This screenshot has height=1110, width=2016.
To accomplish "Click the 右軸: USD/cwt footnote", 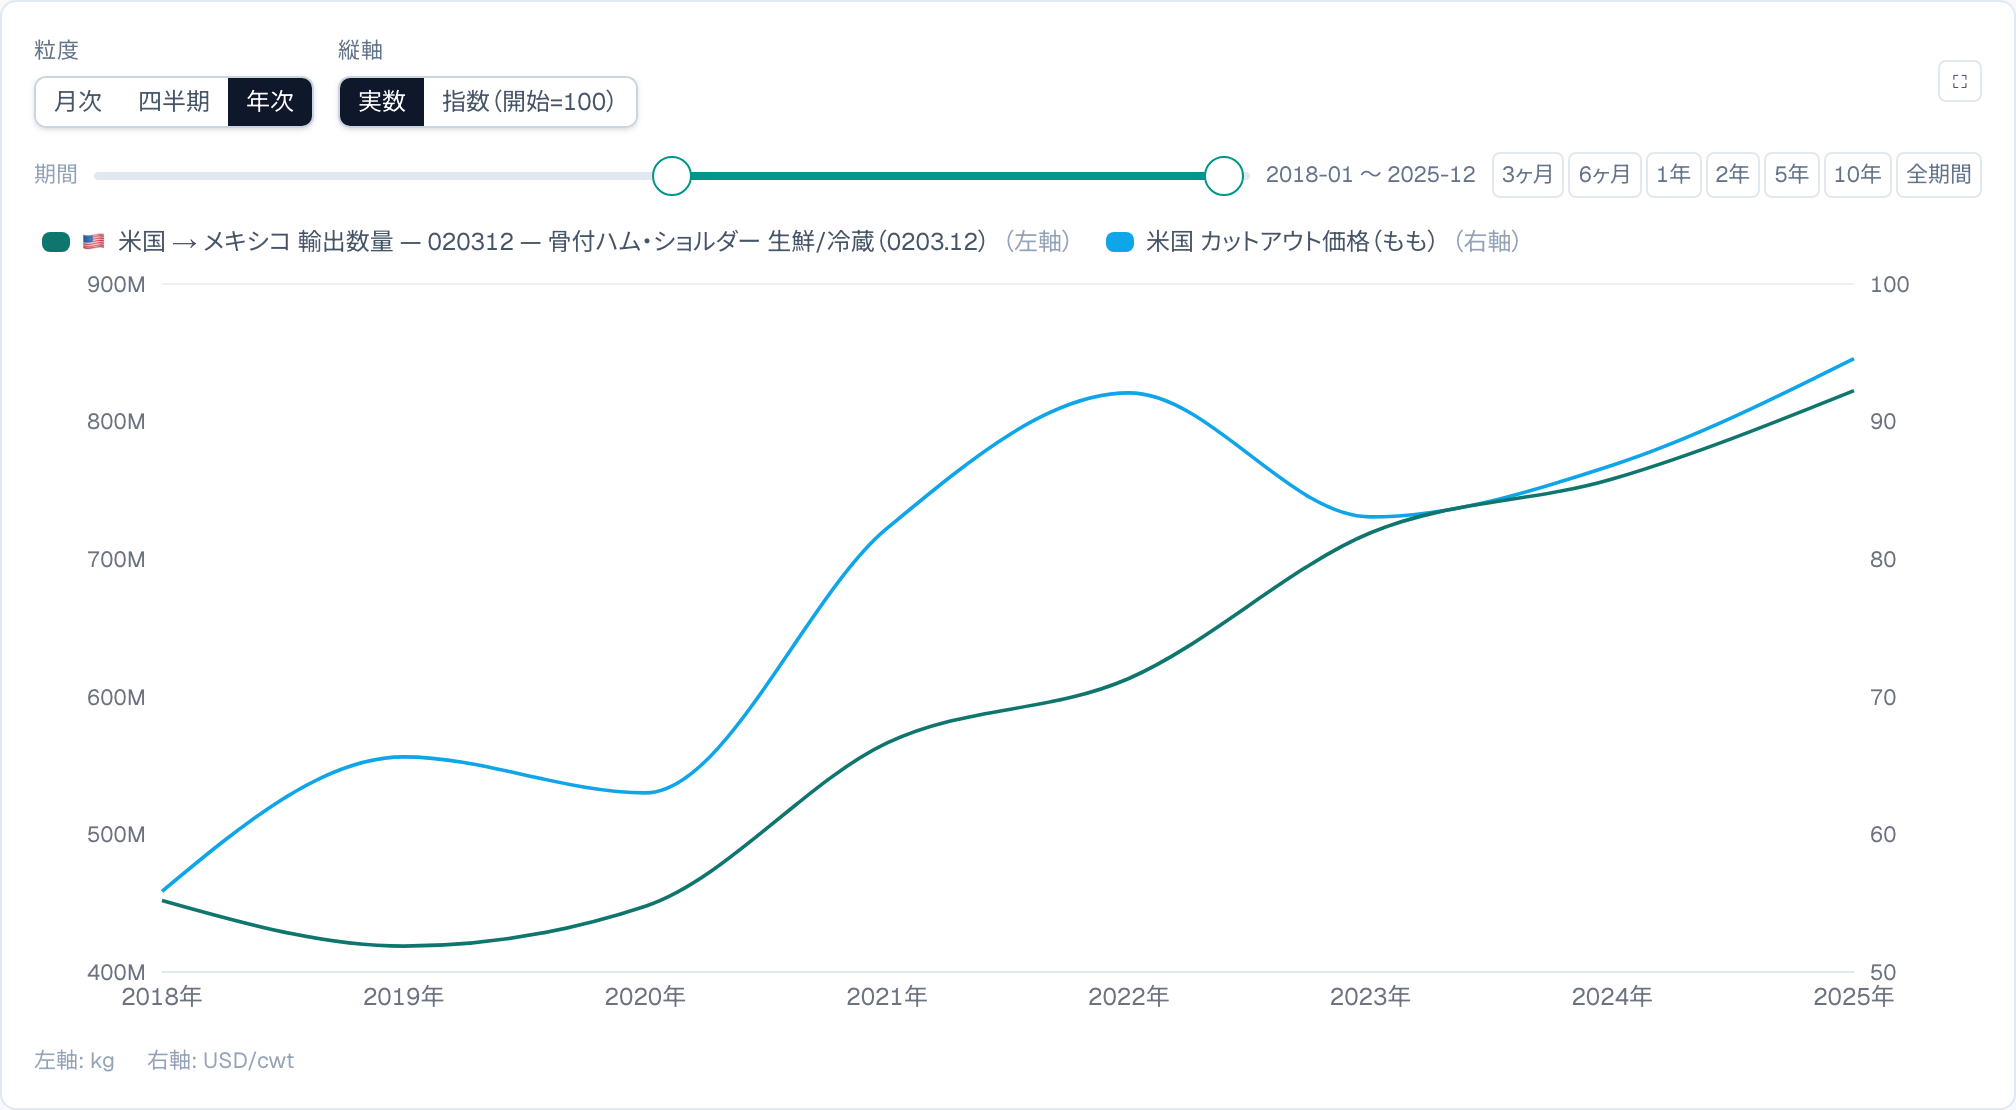I will [220, 1061].
